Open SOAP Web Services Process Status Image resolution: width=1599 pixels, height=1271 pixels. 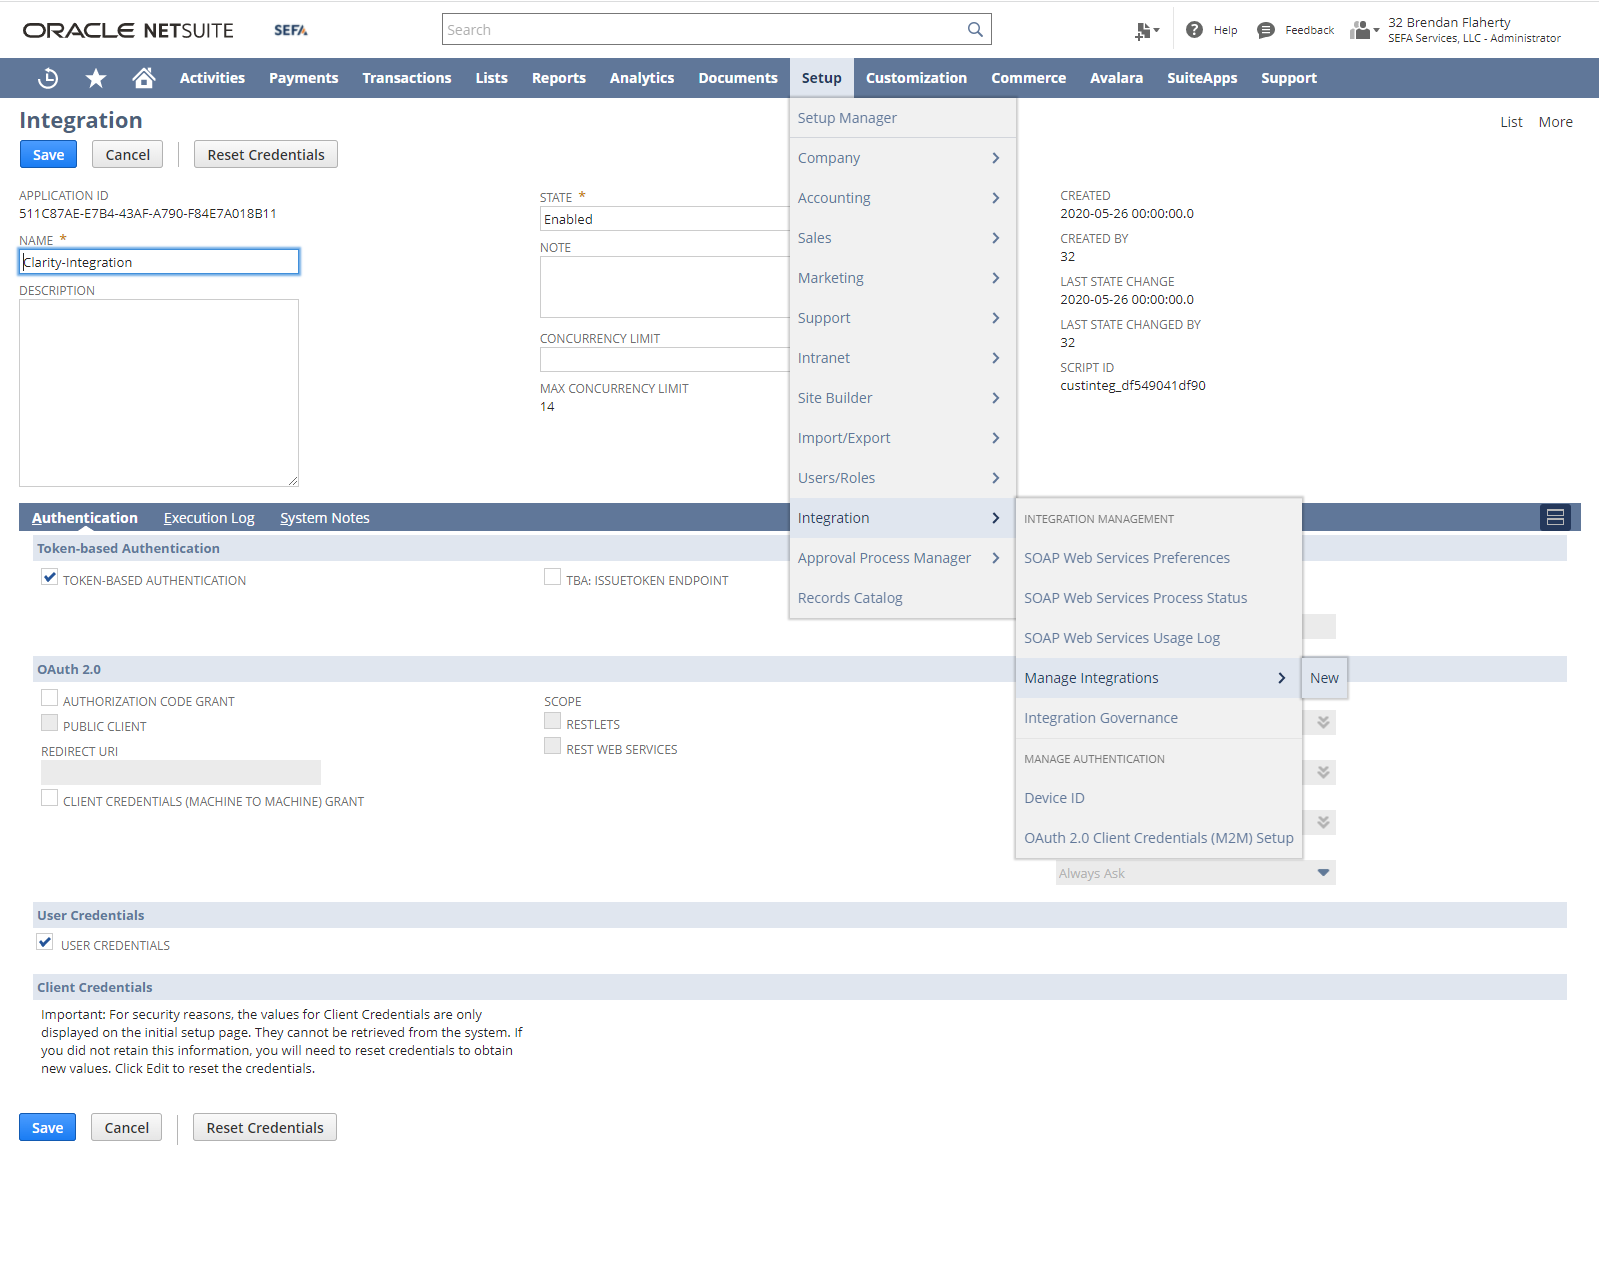click(1158, 598)
